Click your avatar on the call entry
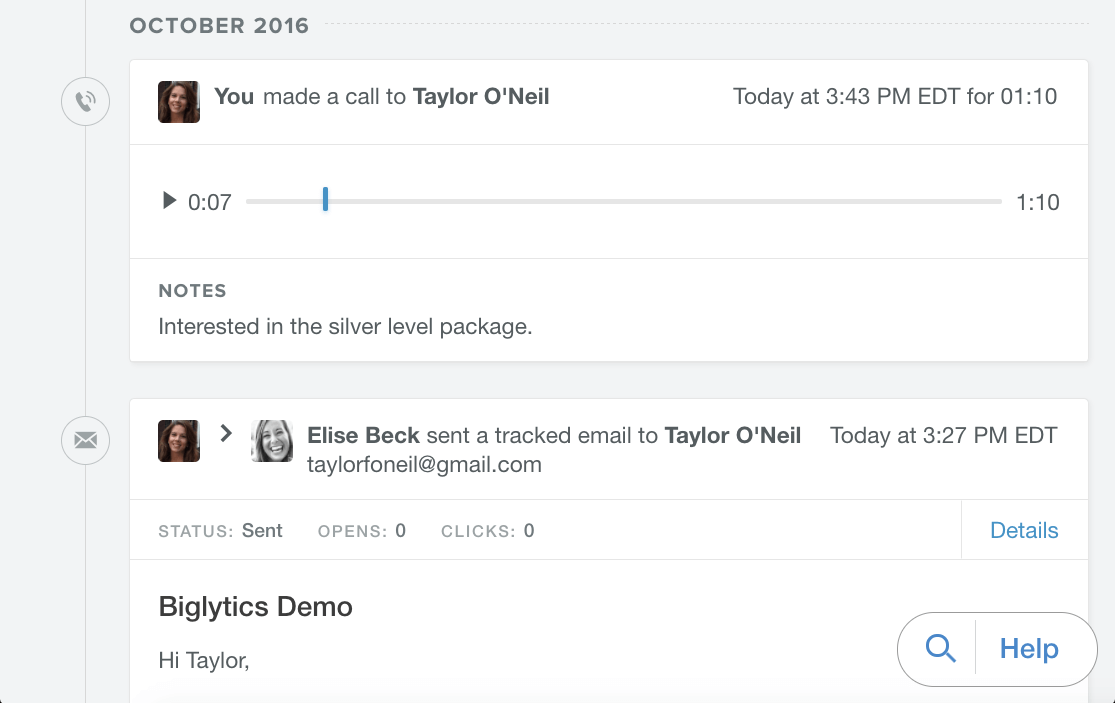Image resolution: width=1115 pixels, height=703 pixels. click(x=178, y=102)
